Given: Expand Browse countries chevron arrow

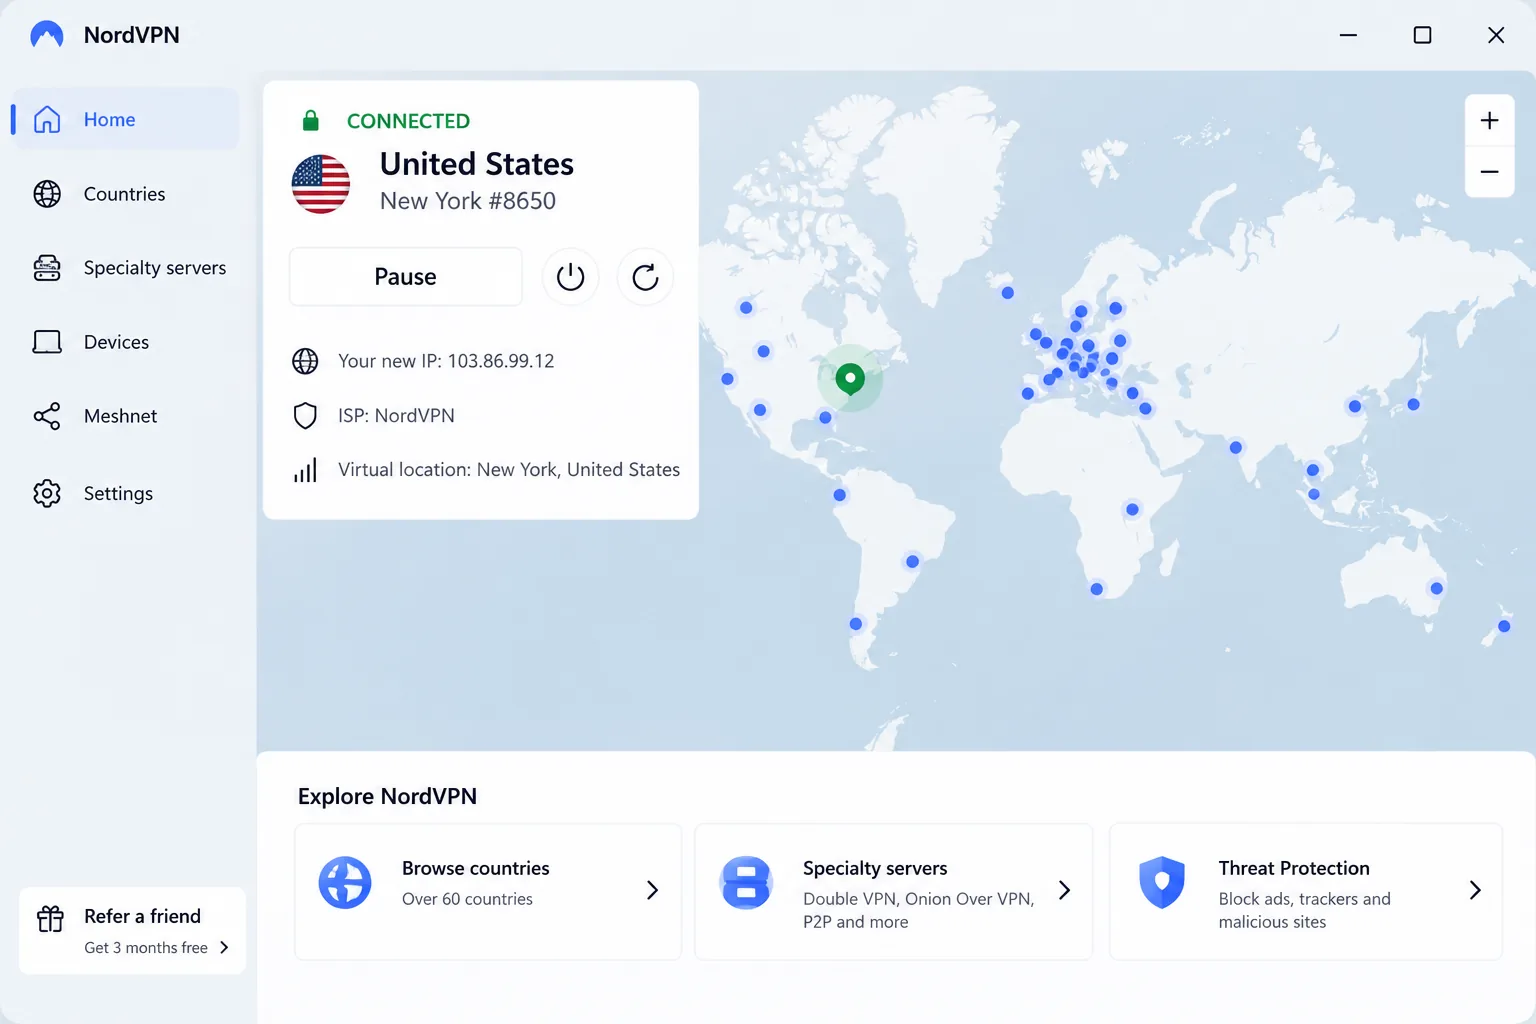Looking at the screenshot, I should point(652,890).
